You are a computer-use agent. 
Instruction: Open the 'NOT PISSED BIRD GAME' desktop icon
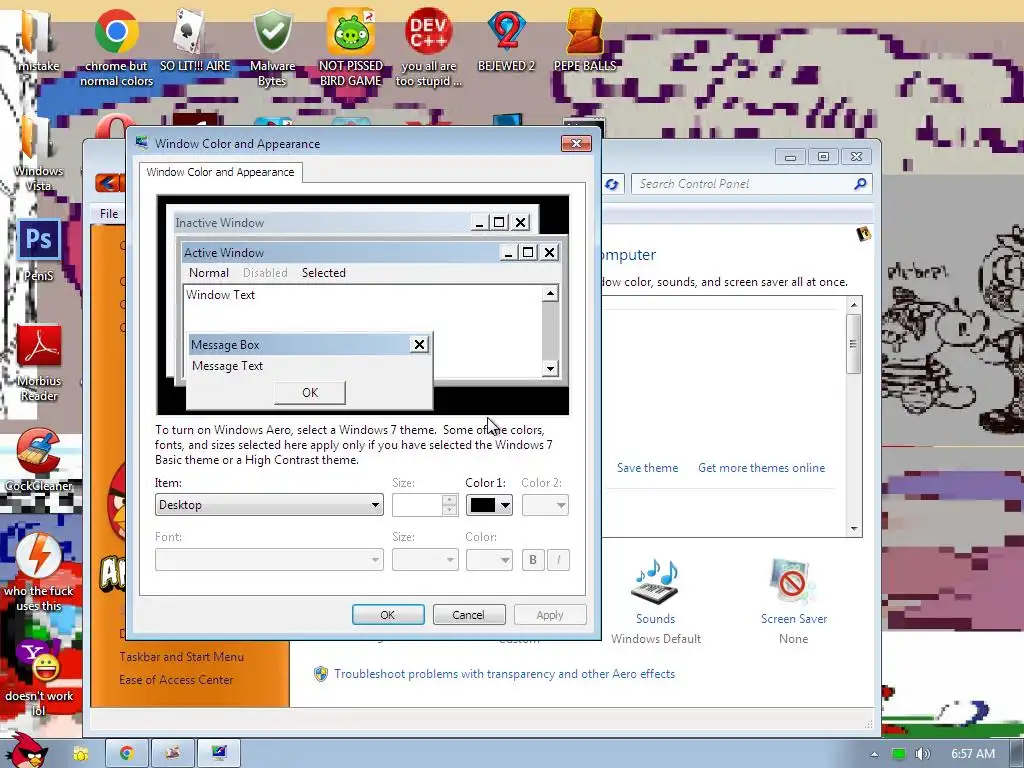pyautogui.click(x=351, y=48)
